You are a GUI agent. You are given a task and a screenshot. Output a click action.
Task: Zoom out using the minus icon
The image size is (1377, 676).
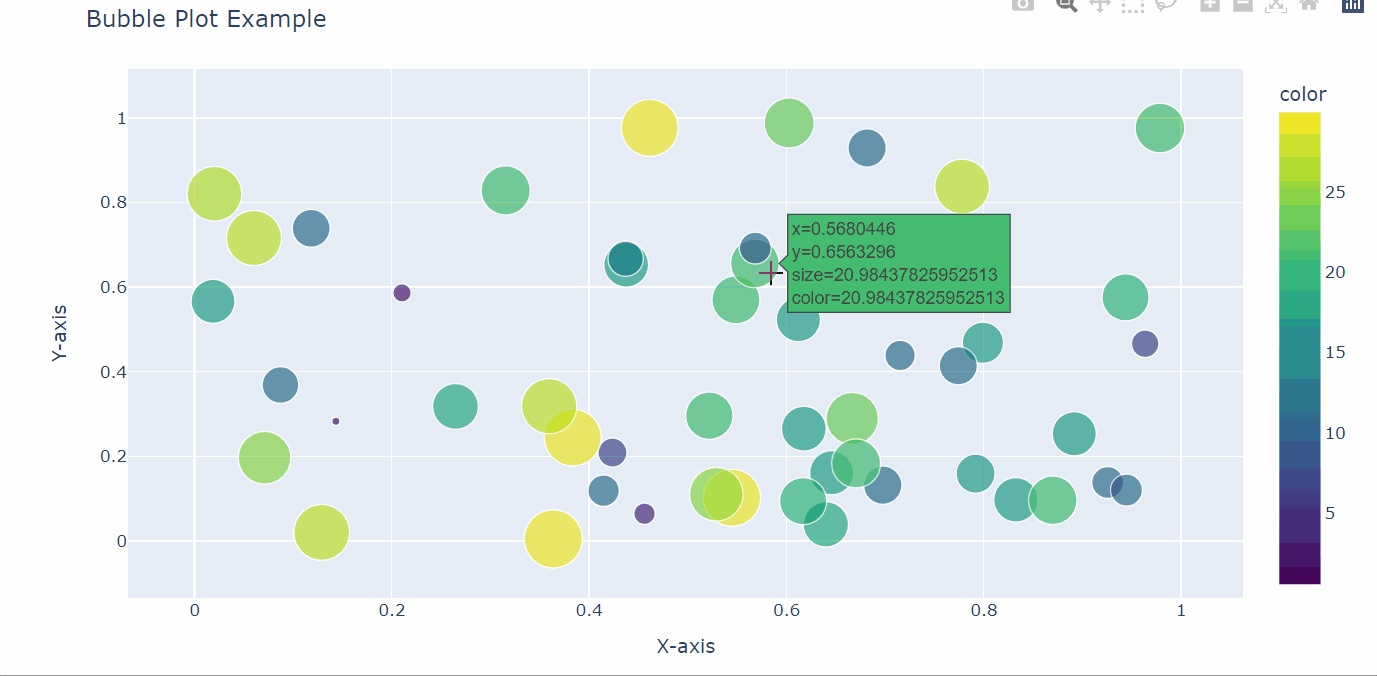pyautogui.click(x=1242, y=4)
